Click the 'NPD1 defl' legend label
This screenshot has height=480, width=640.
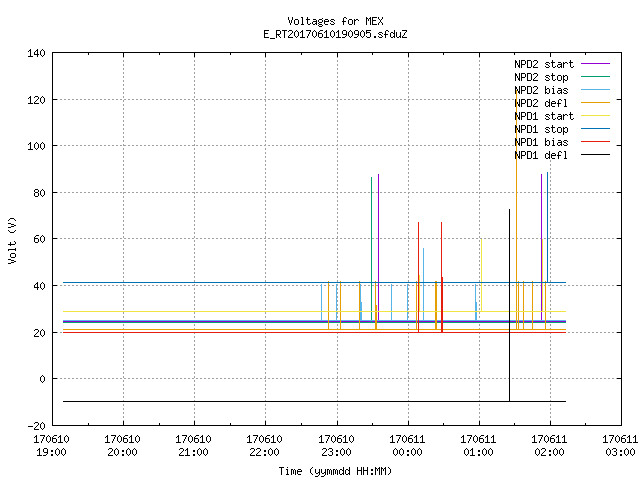pyautogui.click(x=541, y=156)
